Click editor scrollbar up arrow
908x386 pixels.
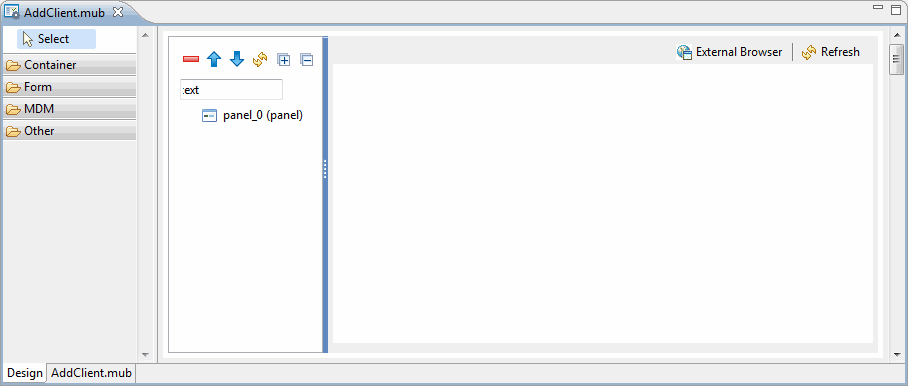click(896, 35)
